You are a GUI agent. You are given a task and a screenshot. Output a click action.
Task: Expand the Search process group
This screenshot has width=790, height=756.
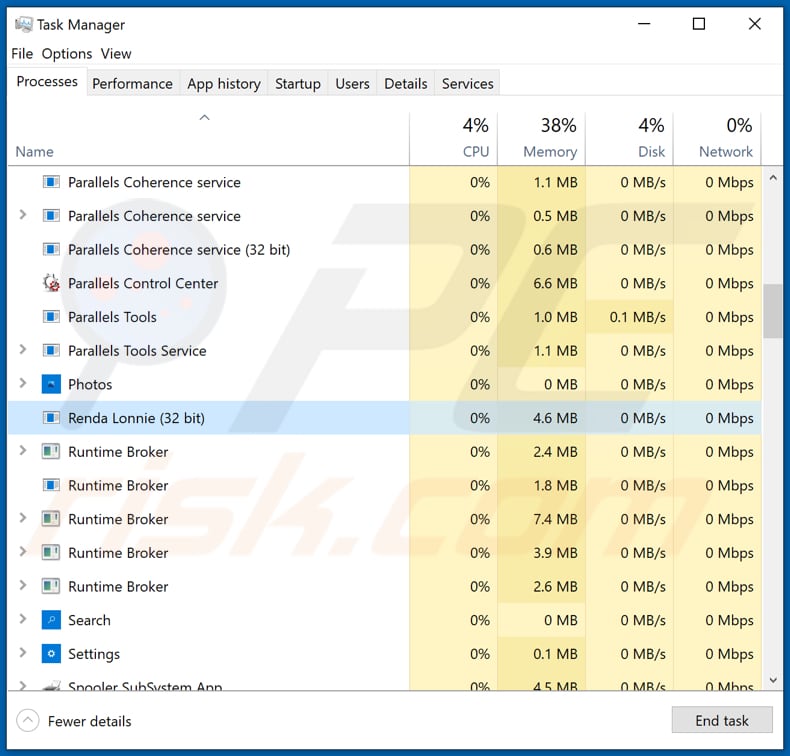23,619
